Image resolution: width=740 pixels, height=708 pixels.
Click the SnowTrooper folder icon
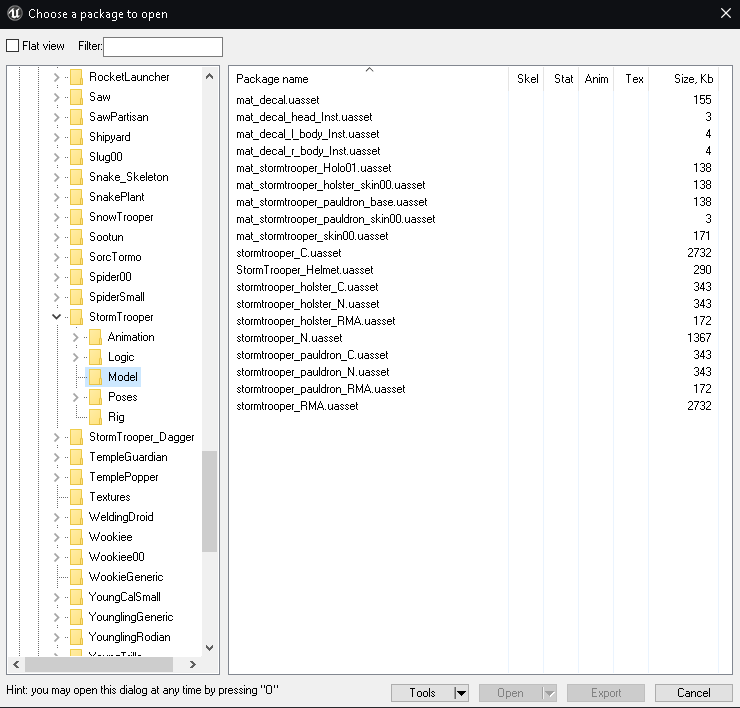tap(76, 217)
